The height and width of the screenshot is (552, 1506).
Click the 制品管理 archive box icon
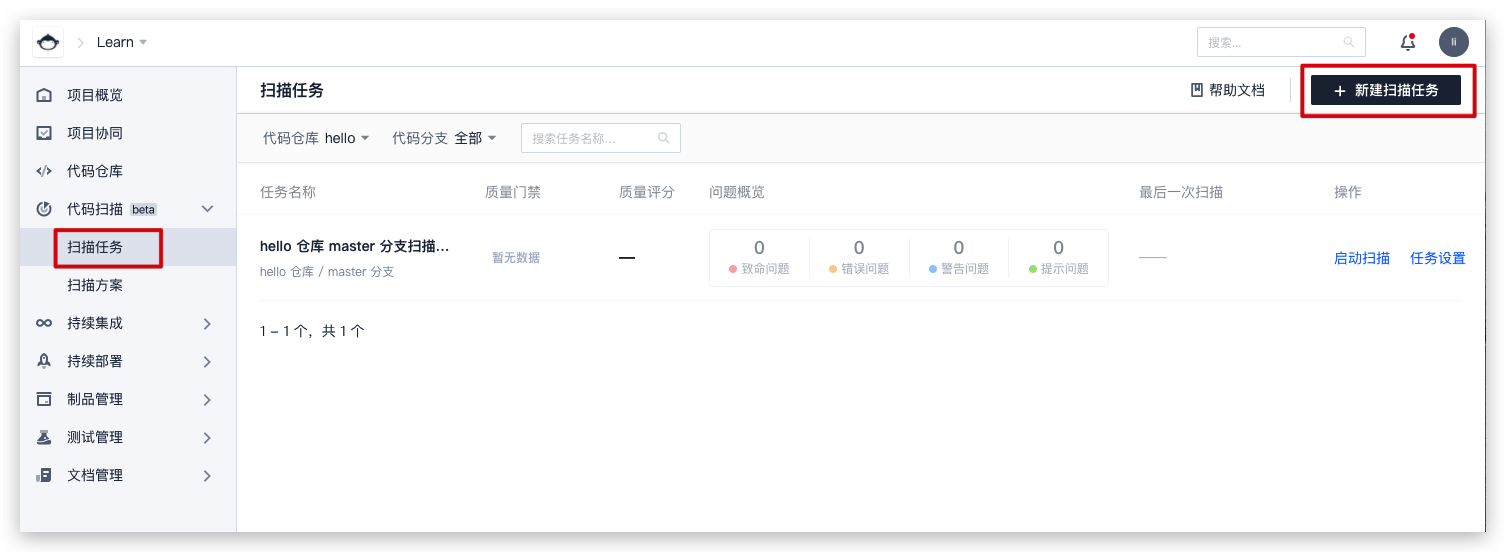[44, 399]
